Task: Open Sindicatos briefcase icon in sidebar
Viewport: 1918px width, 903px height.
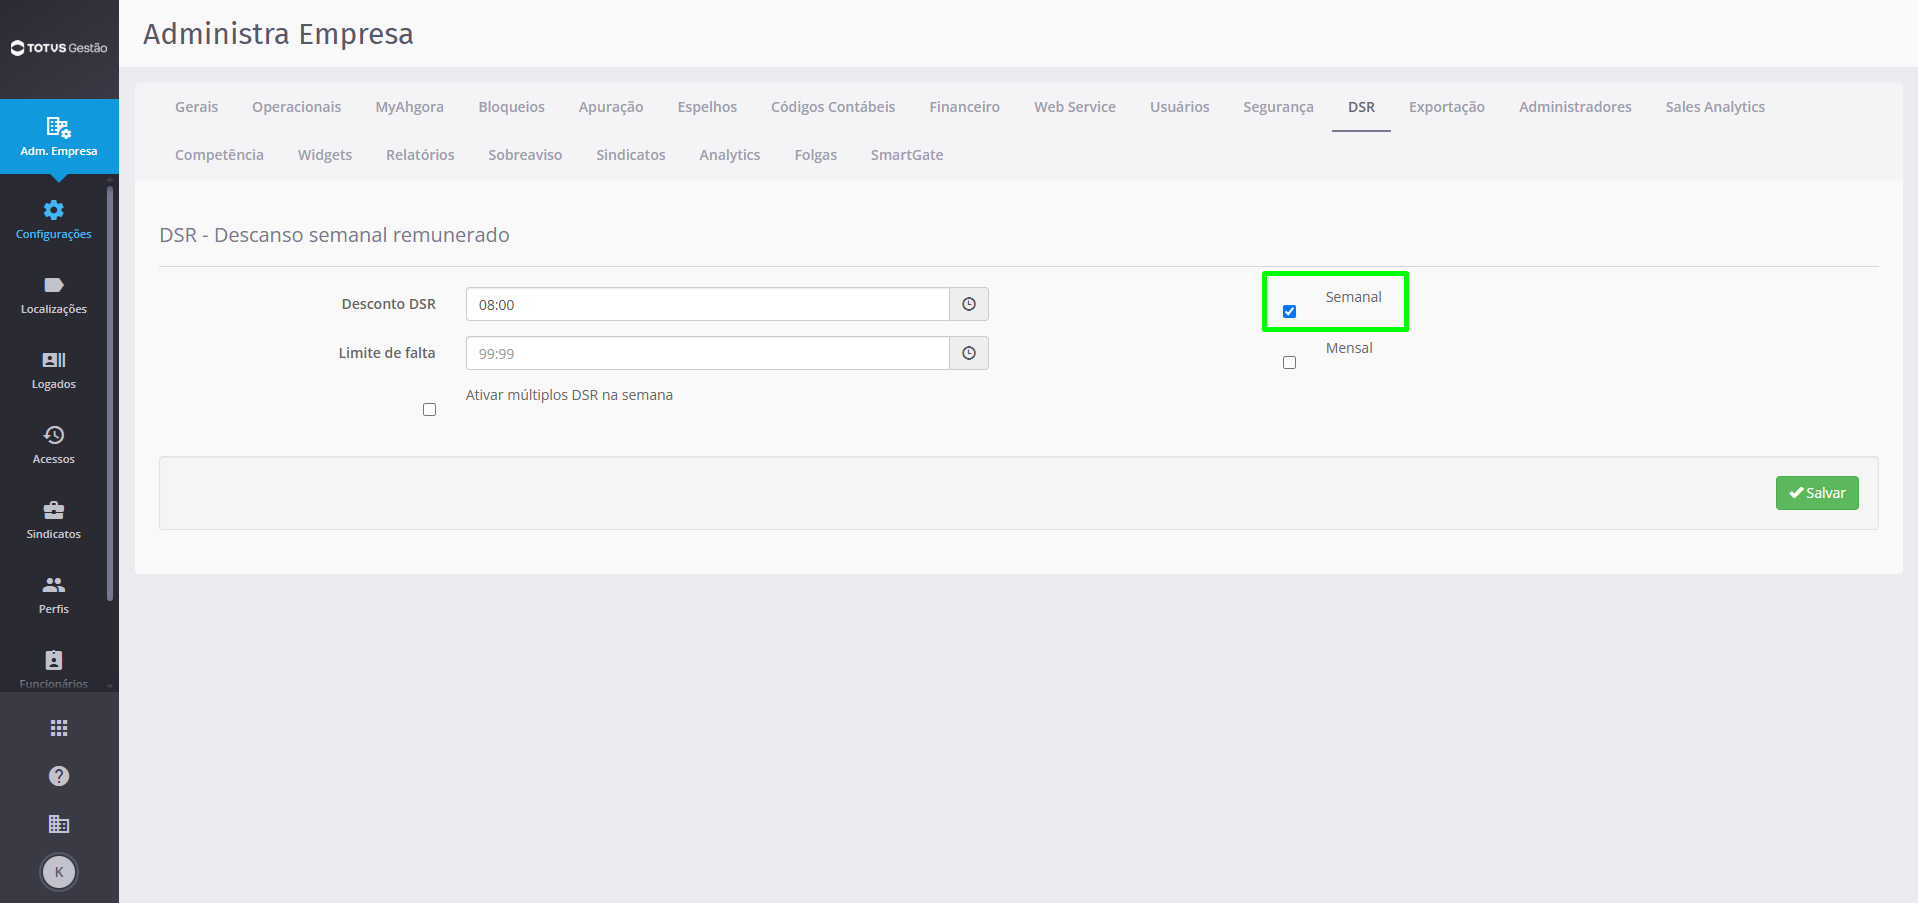Action: (x=54, y=510)
